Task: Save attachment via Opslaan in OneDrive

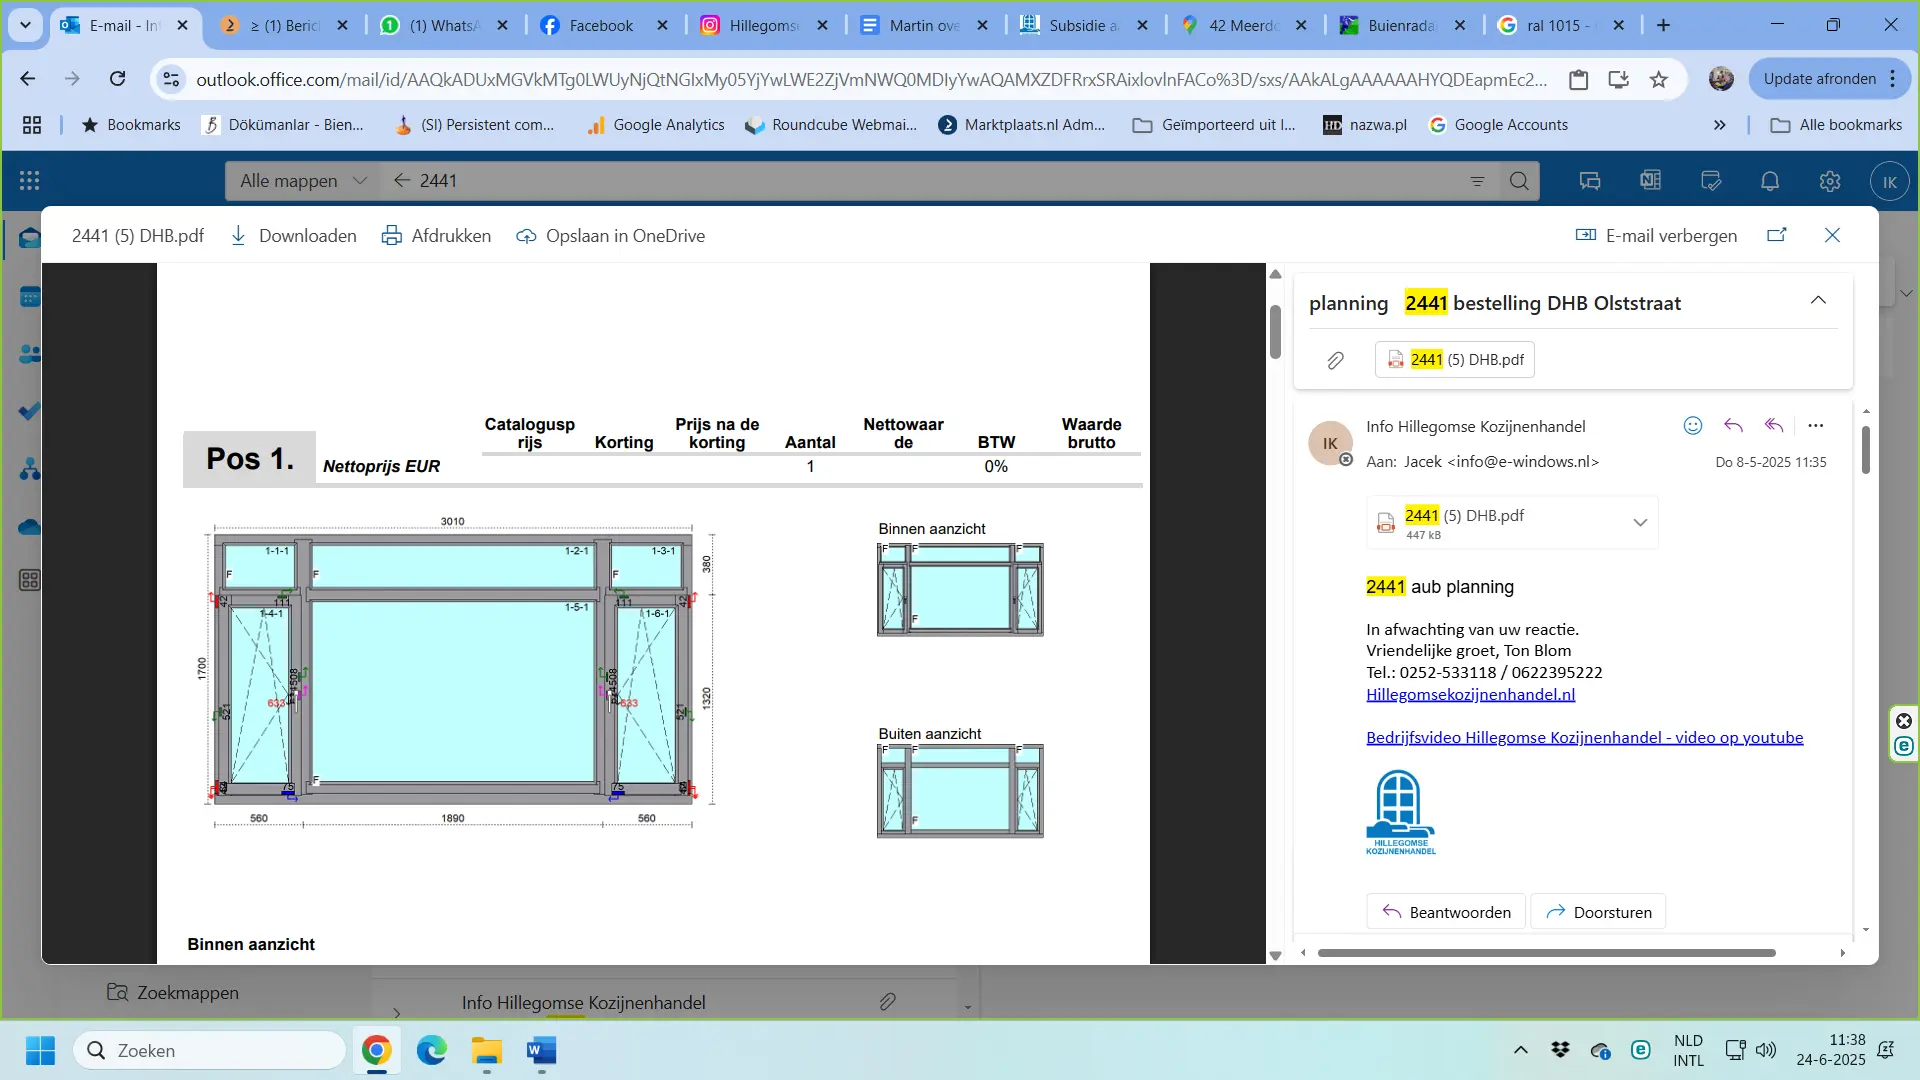Action: pos(610,236)
